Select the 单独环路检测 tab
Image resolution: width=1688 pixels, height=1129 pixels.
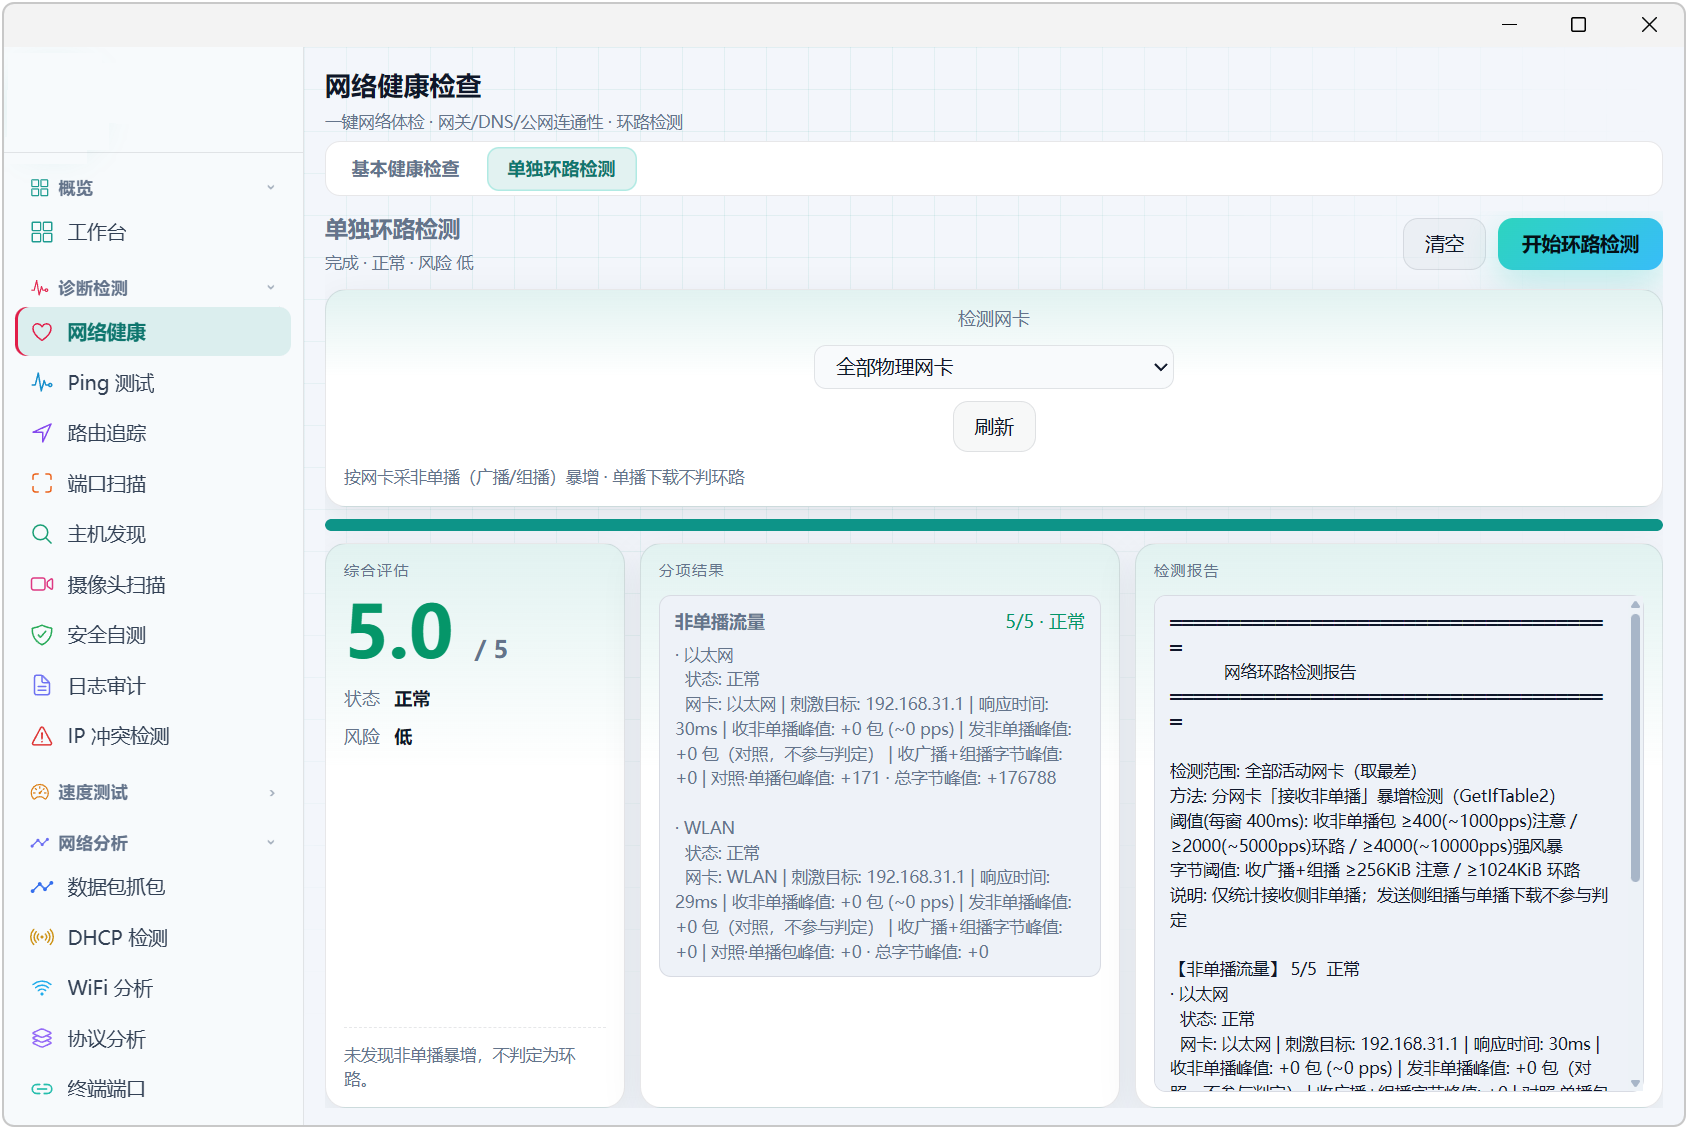pos(561,169)
